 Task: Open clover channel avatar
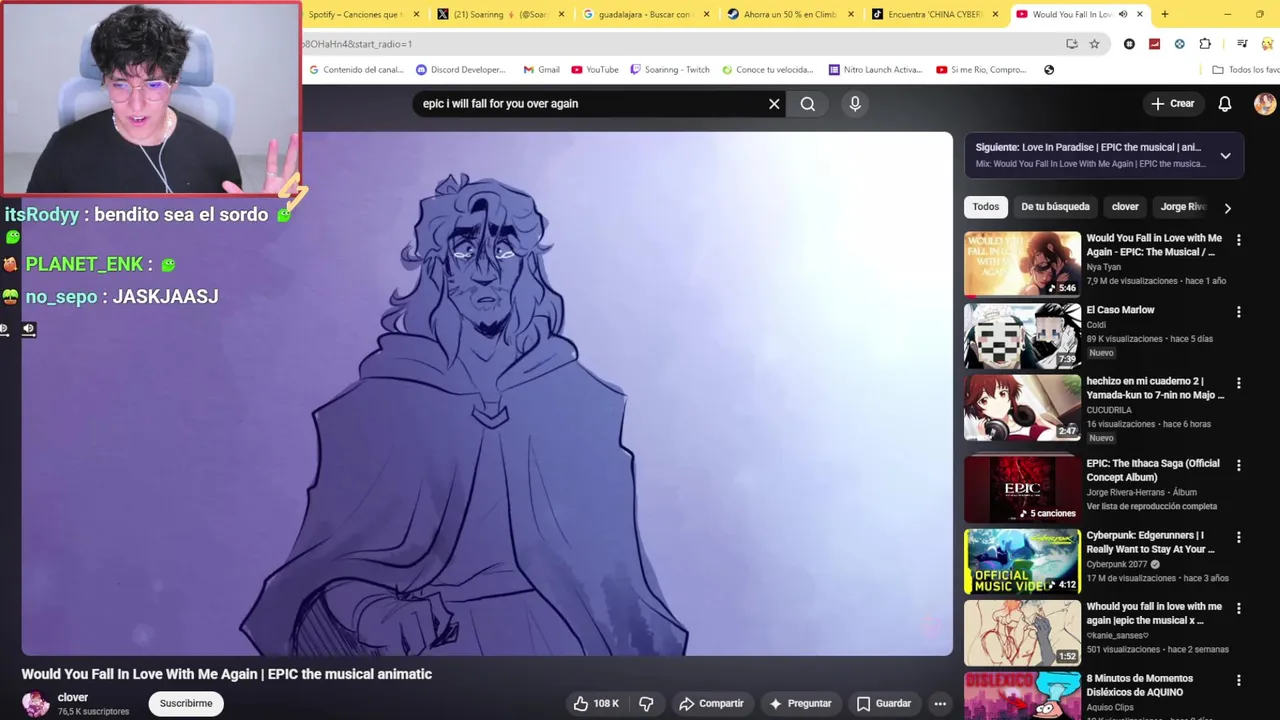36,704
